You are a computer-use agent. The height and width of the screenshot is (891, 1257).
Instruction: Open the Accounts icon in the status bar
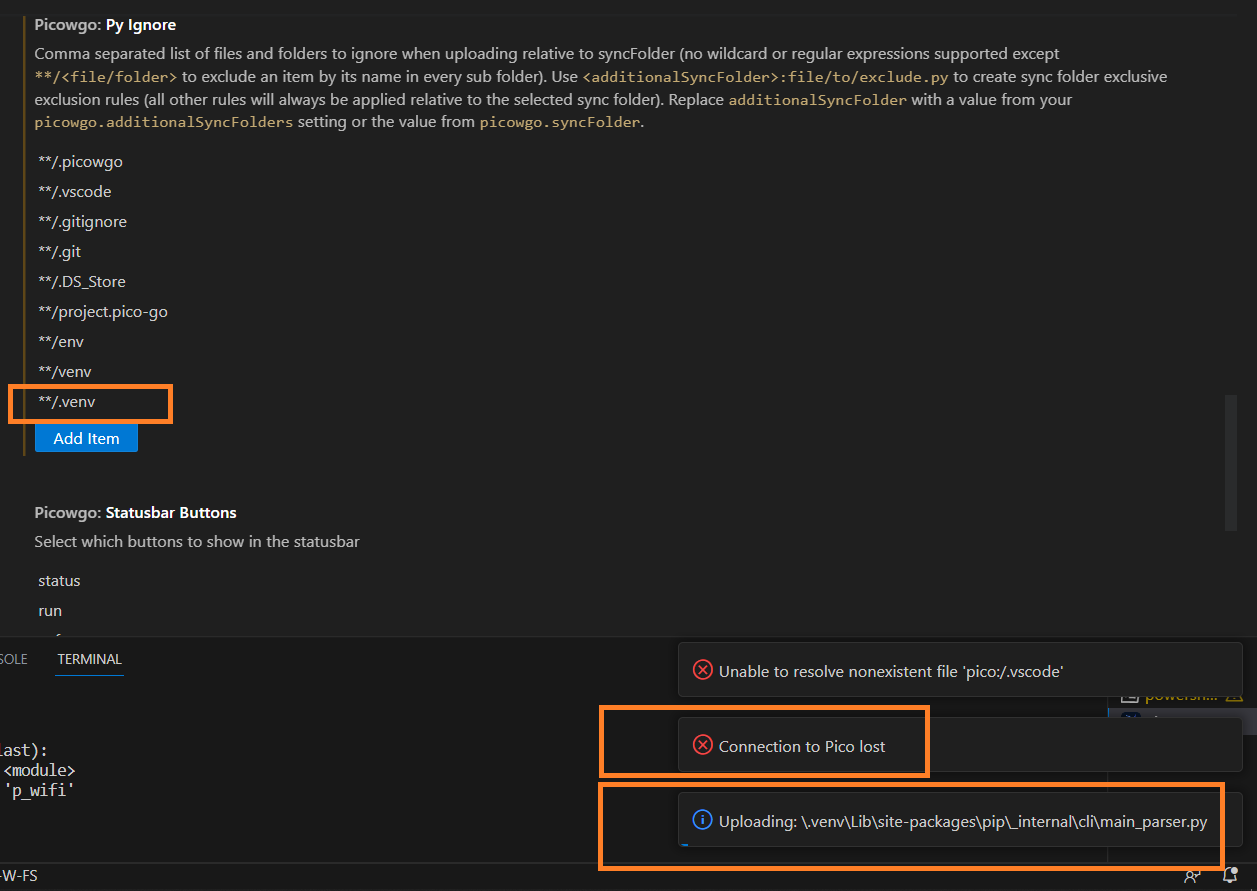(x=1191, y=877)
